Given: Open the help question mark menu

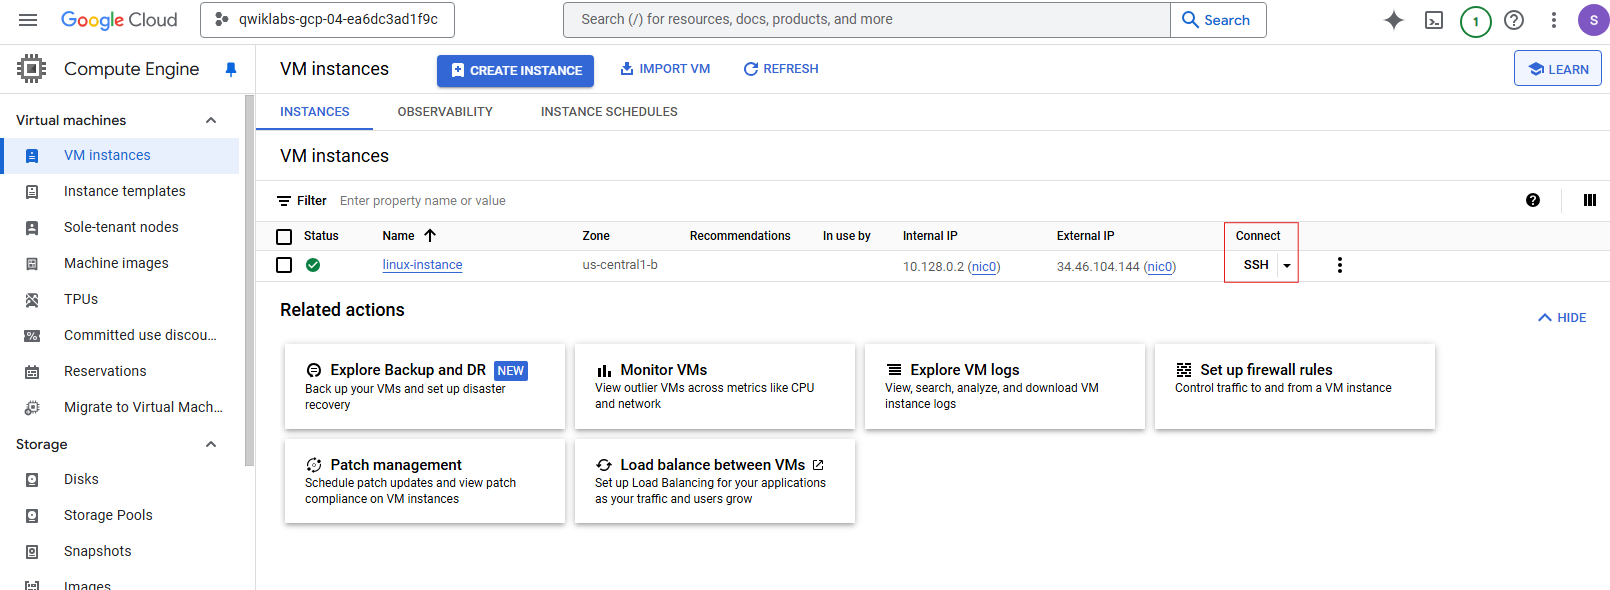Looking at the screenshot, I should coord(1514,20).
